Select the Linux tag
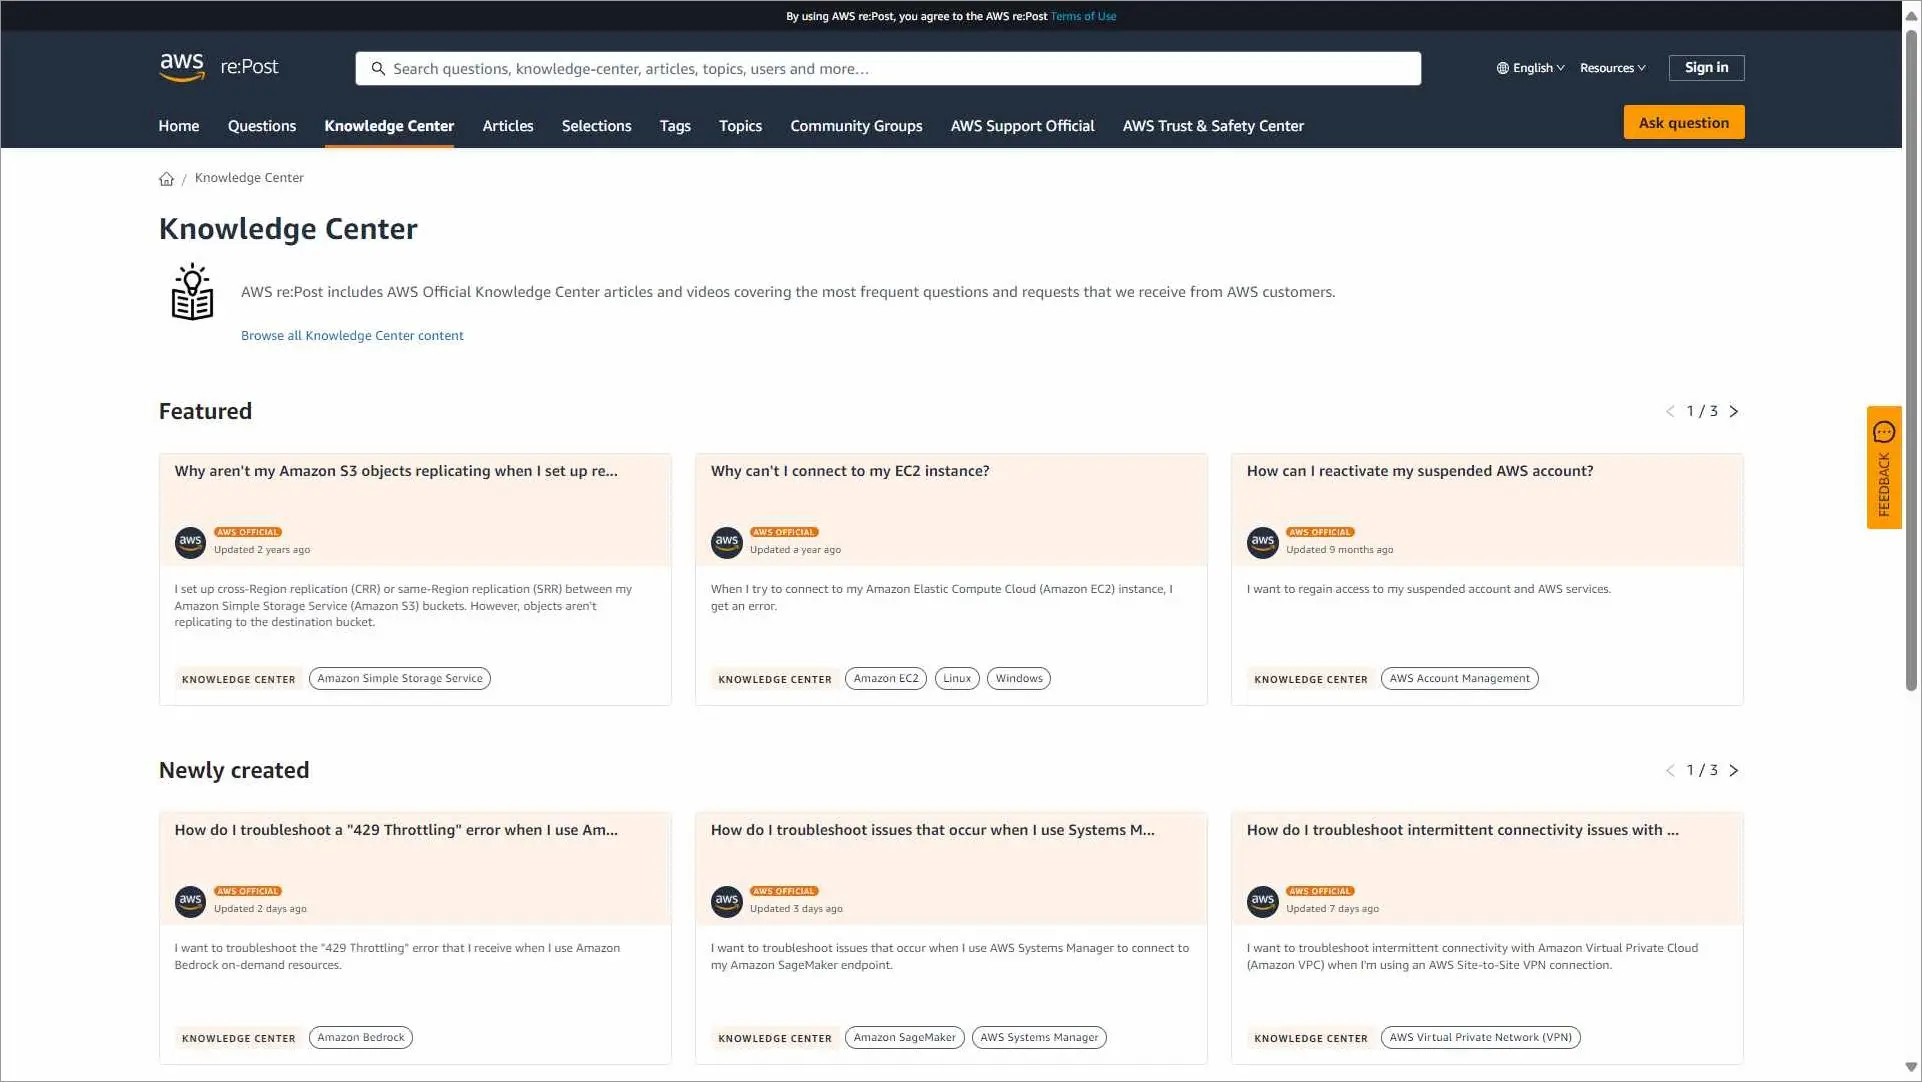This screenshot has width=1922, height=1082. [x=956, y=679]
